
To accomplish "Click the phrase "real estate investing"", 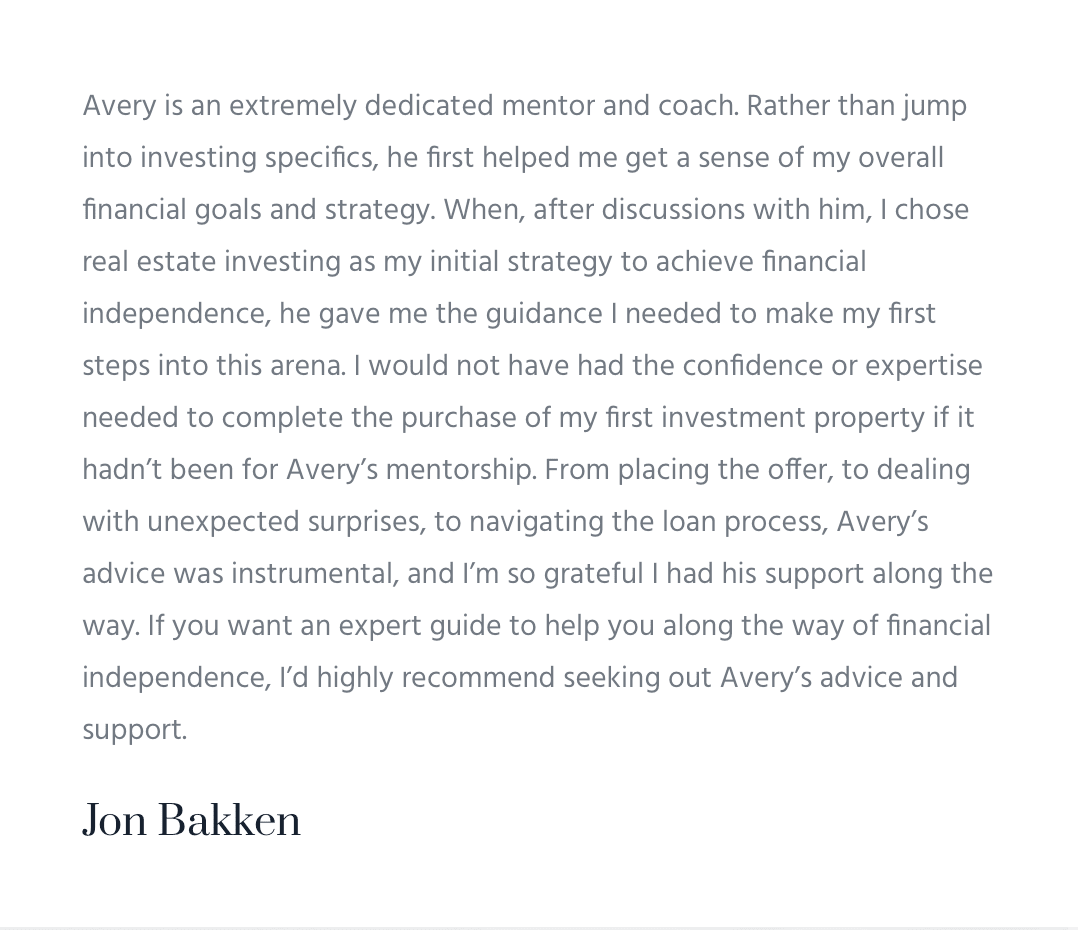I will pyautogui.click(x=212, y=262).
